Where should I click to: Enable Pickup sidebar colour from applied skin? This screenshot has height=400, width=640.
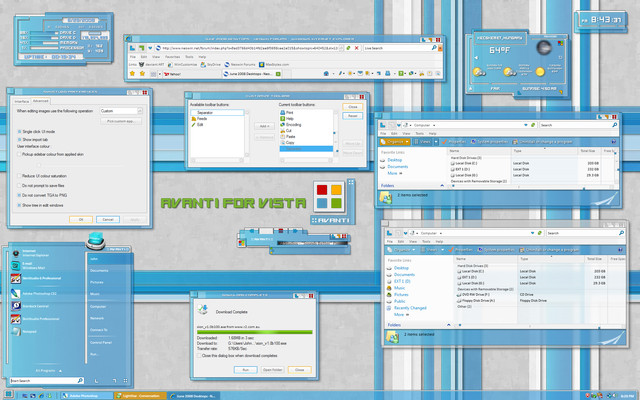point(19,154)
